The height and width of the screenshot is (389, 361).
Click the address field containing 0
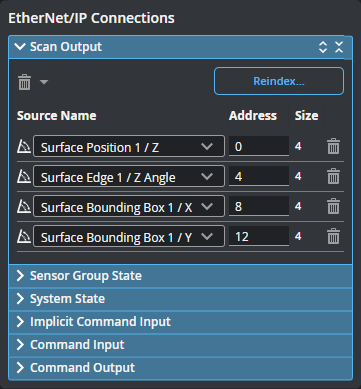[x=259, y=146]
